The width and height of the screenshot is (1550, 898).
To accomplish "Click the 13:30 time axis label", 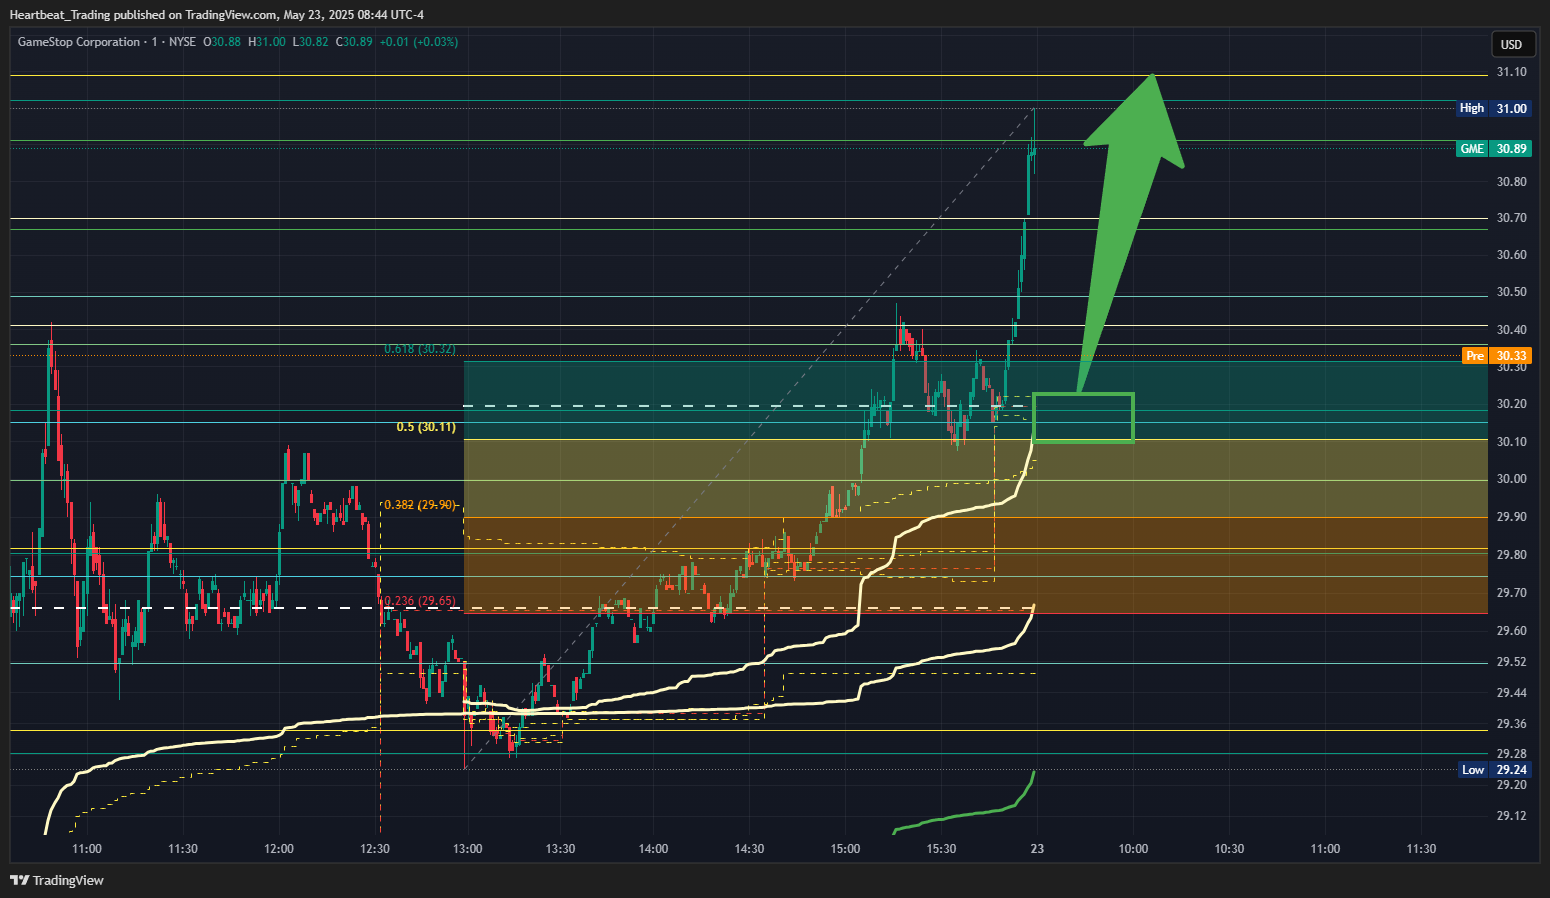I will coord(560,849).
